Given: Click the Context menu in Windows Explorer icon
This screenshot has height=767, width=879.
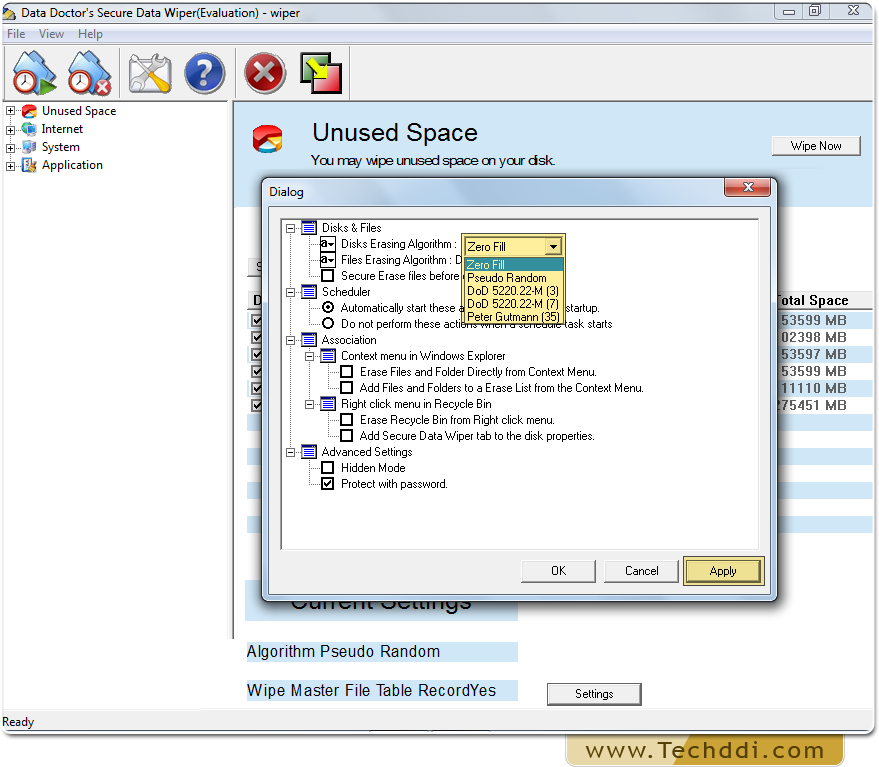Looking at the screenshot, I should coord(329,356).
